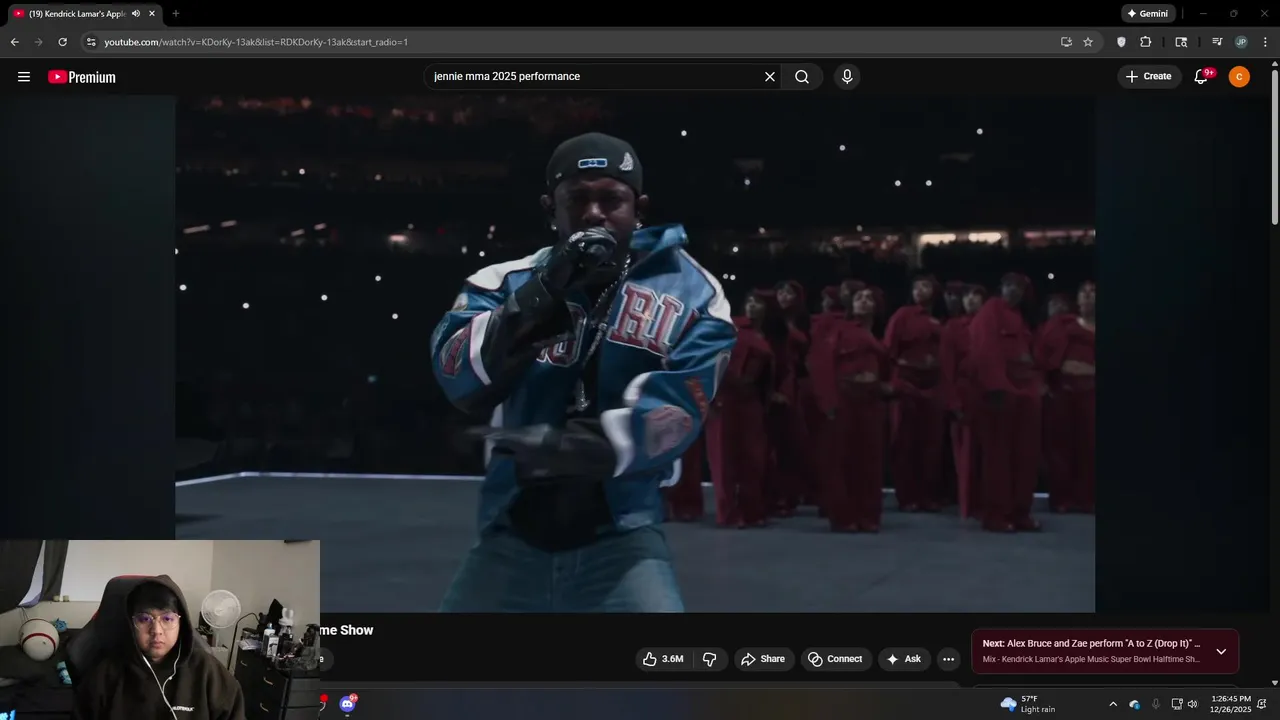Open YouTube notifications bell
The height and width of the screenshot is (720, 1280).
pos(1203,77)
